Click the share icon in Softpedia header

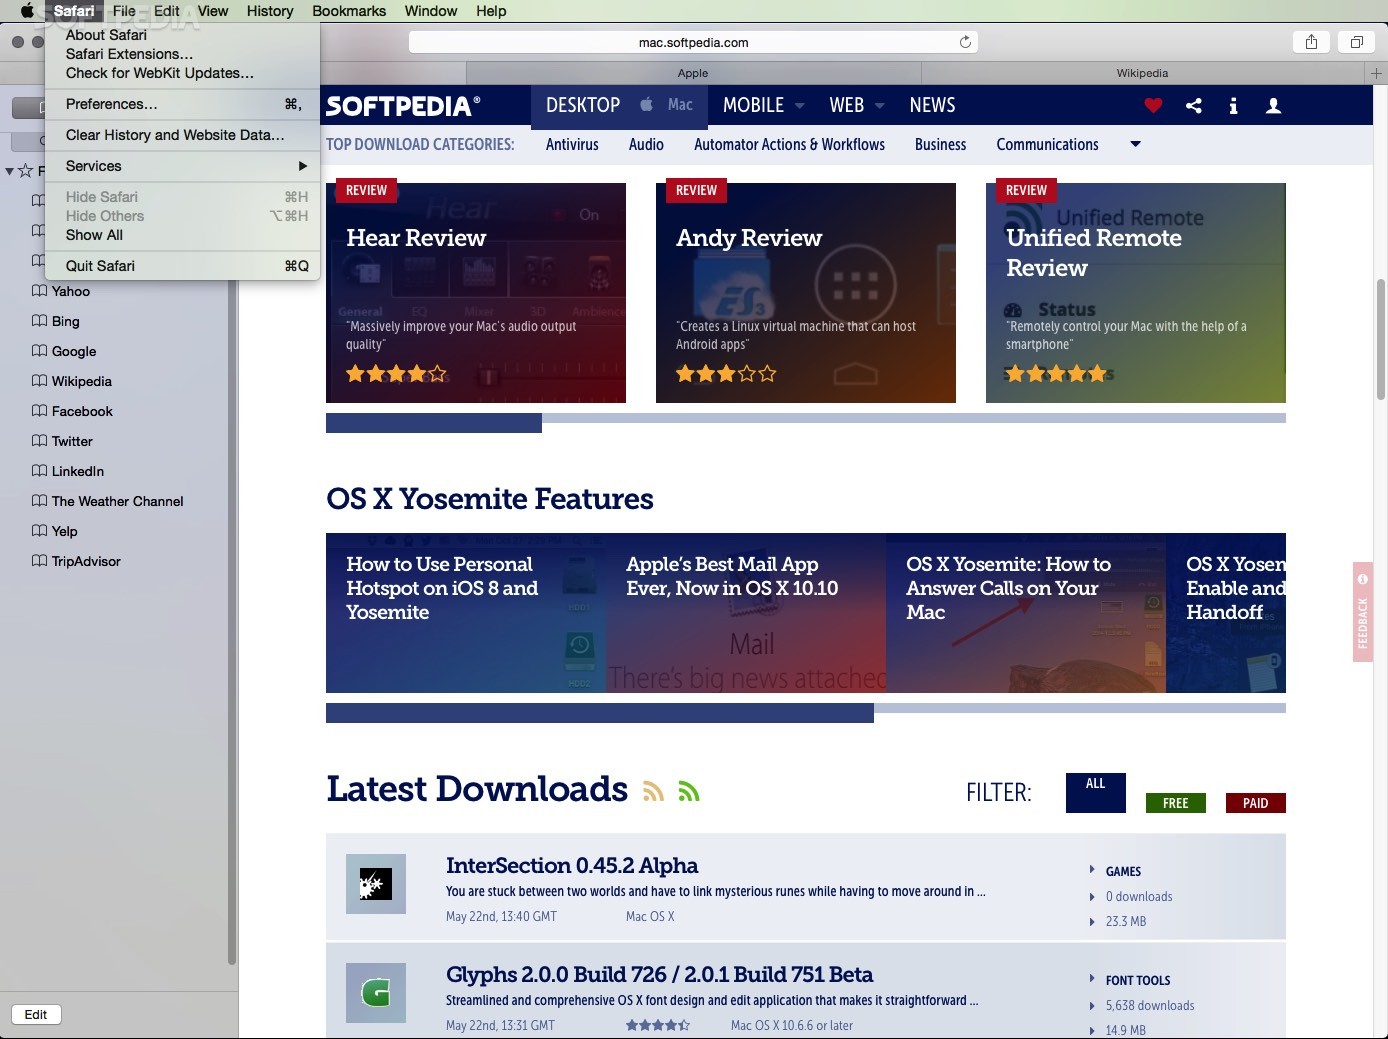1193,106
